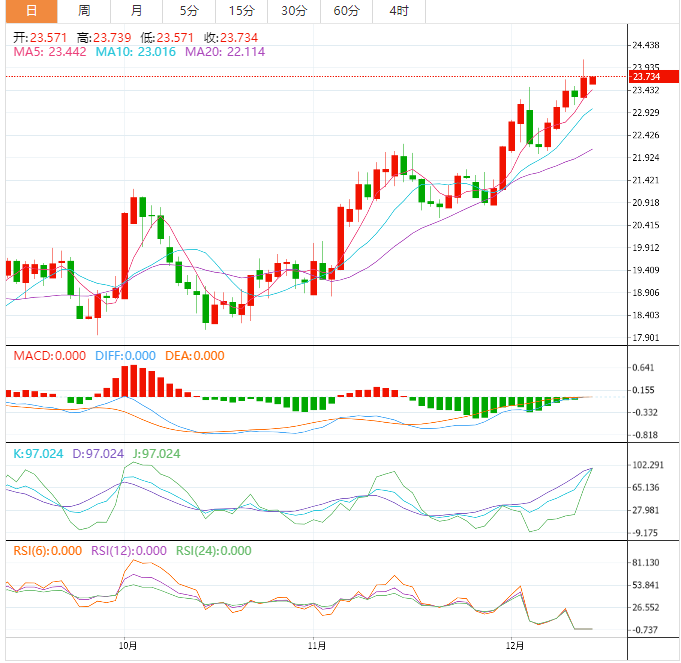Open the 4时 timeframe tab

click(x=398, y=11)
